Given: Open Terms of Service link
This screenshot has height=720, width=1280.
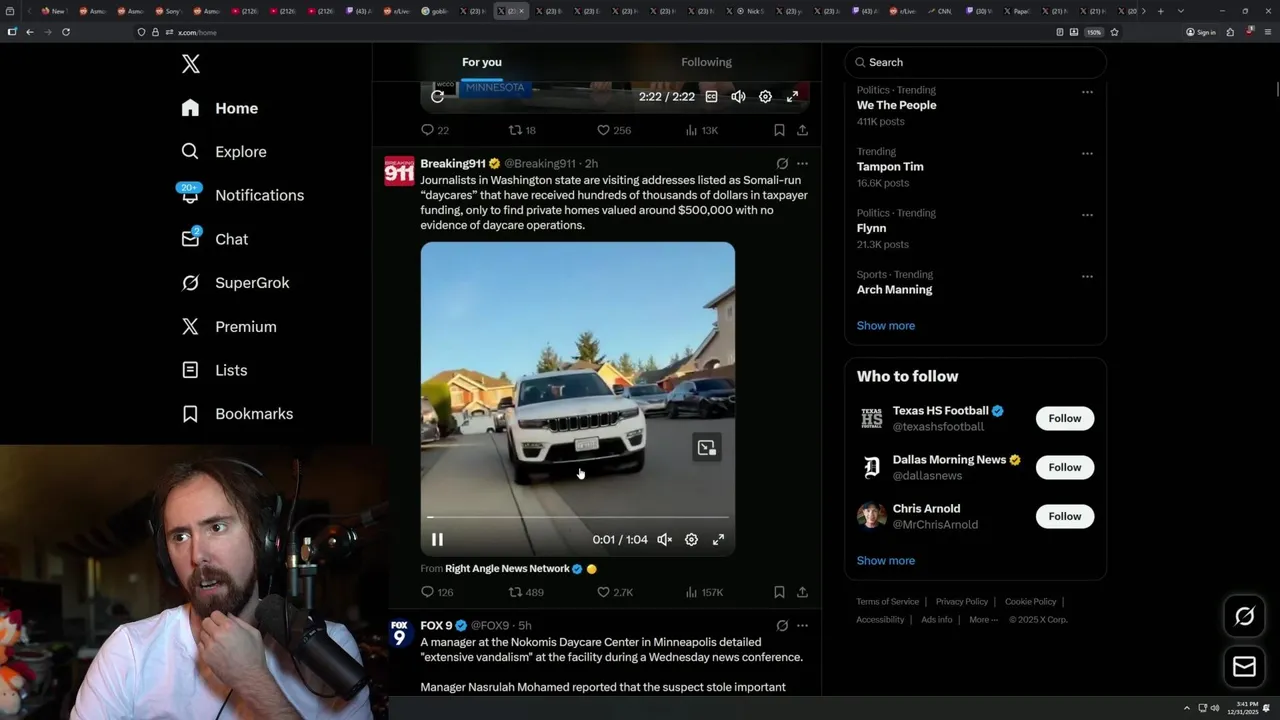Looking at the screenshot, I should 887,602.
